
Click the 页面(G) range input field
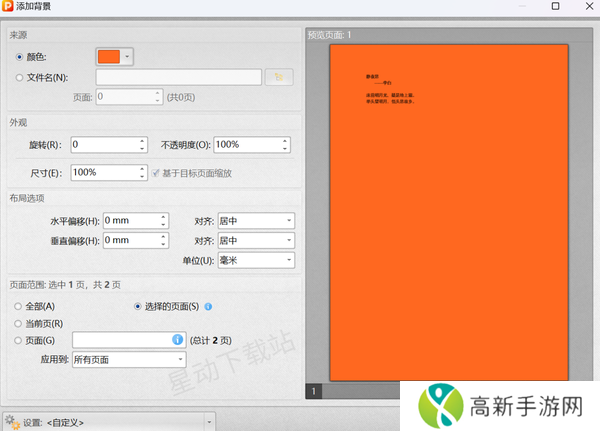coord(129,340)
